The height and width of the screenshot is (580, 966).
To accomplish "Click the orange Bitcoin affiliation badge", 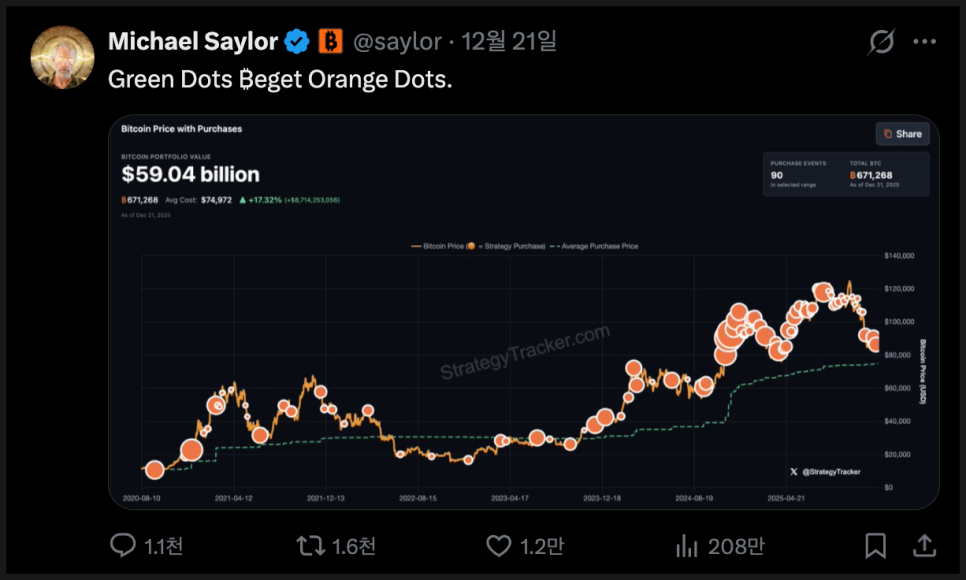I will pos(330,42).
